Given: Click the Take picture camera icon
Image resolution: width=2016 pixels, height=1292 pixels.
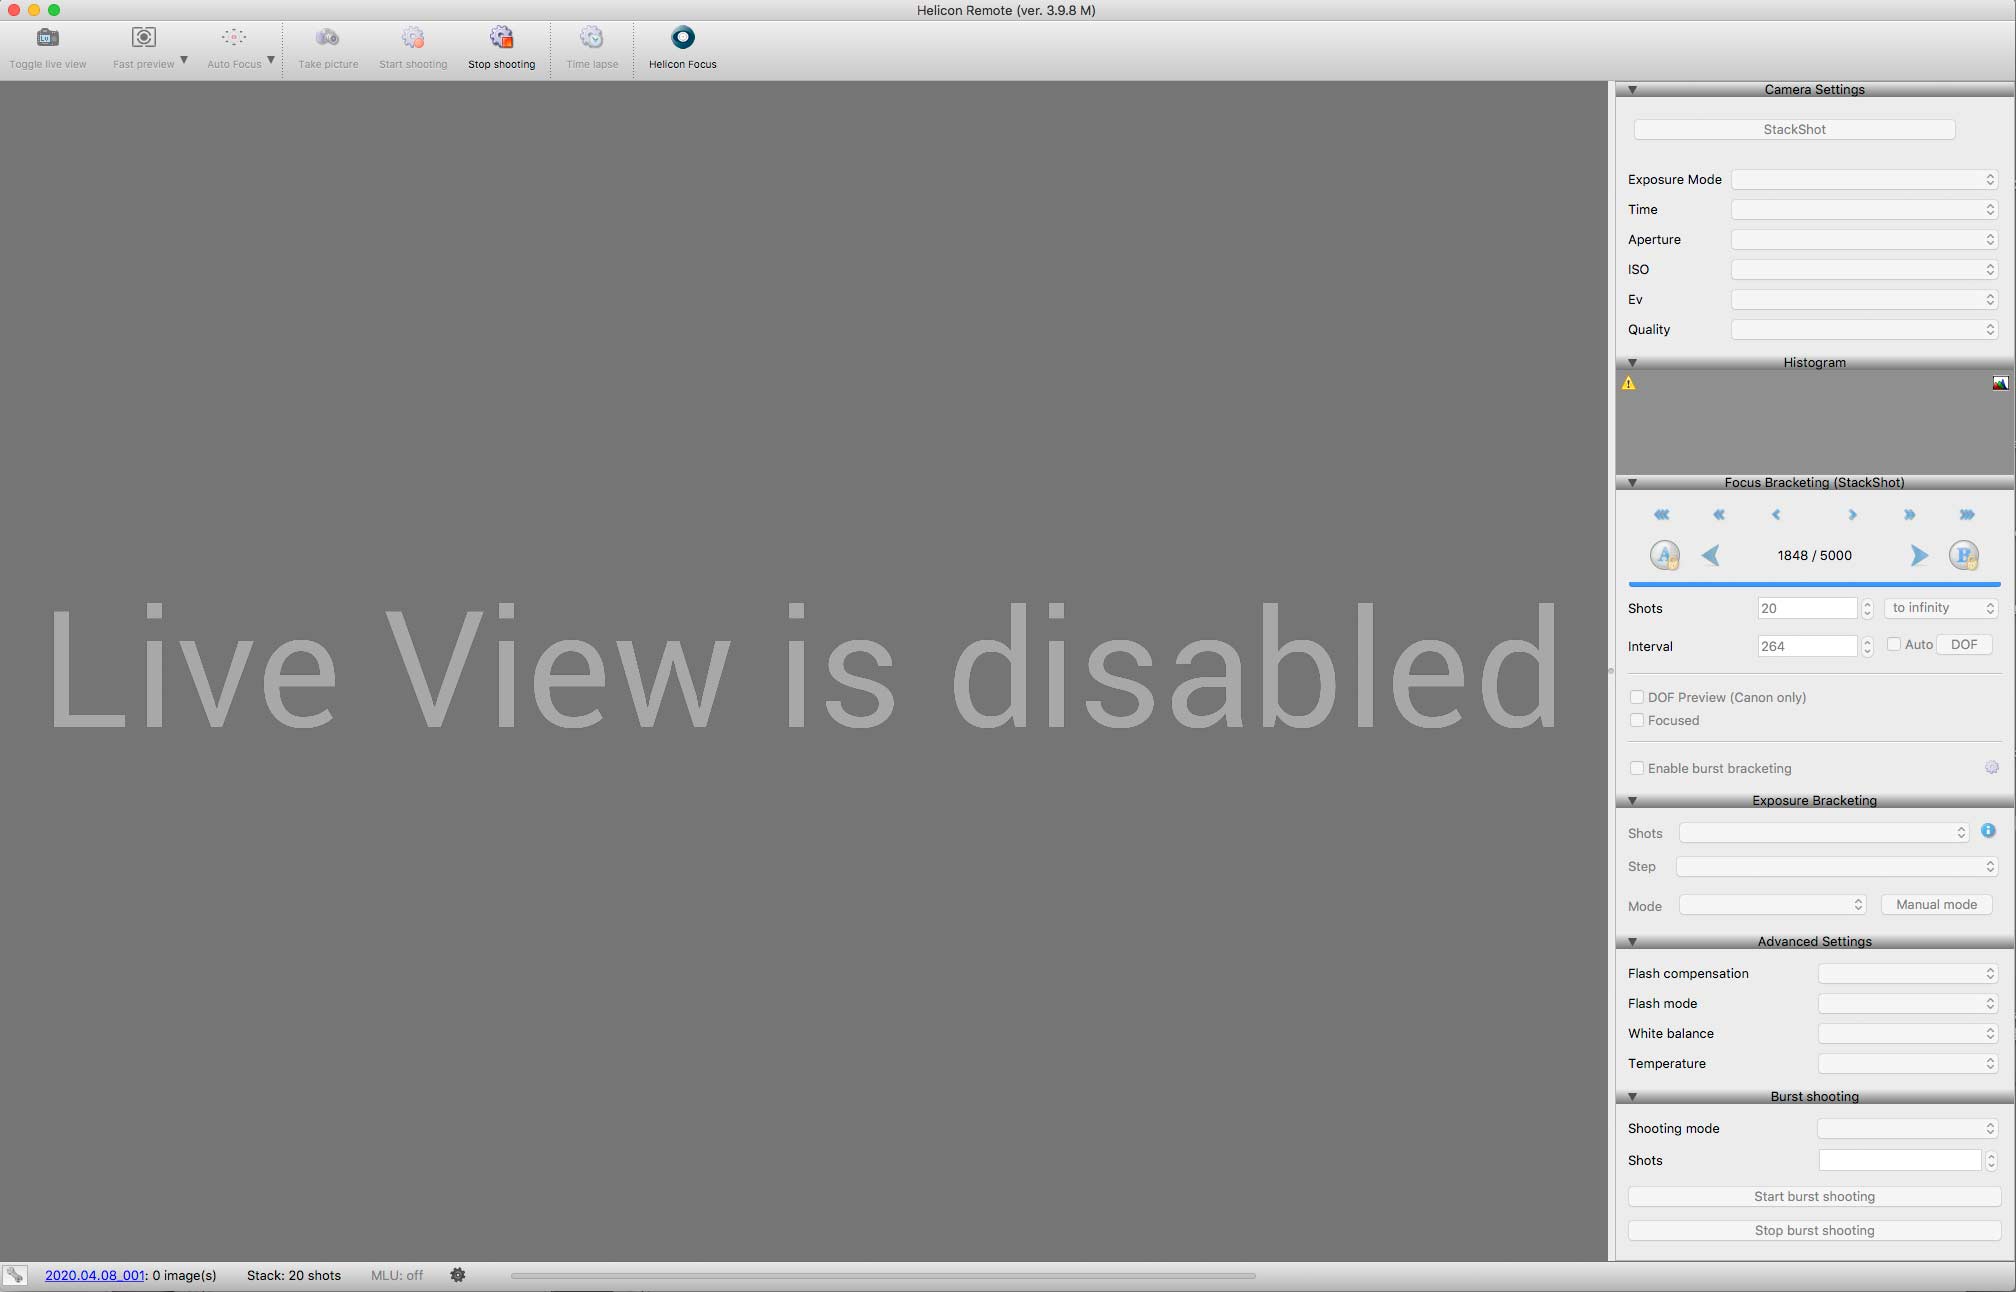Looking at the screenshot, I should (x=327, y=38).
